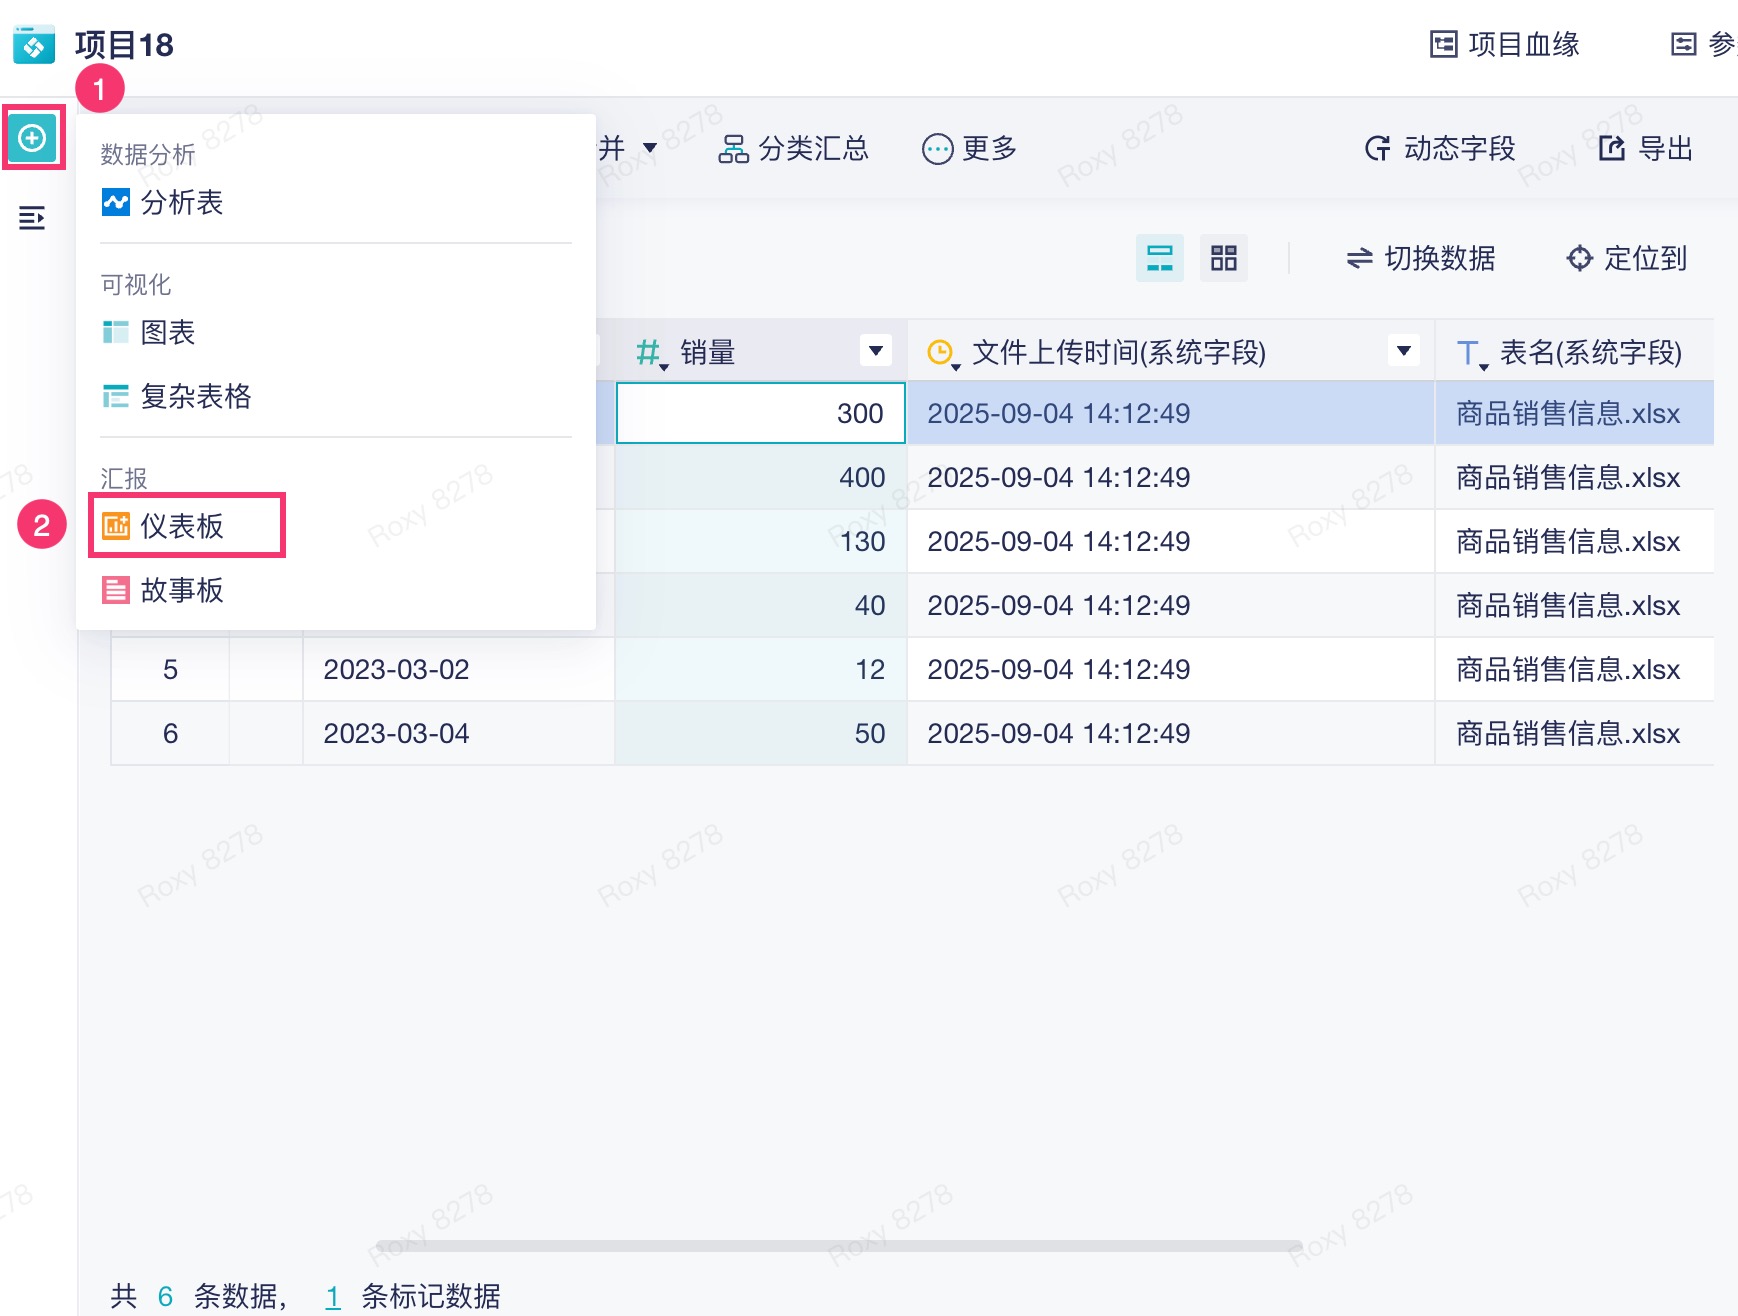Open 项目血缘 lineage view
This screenshot has height=1316, width=1738.
tap(1505, 45)
